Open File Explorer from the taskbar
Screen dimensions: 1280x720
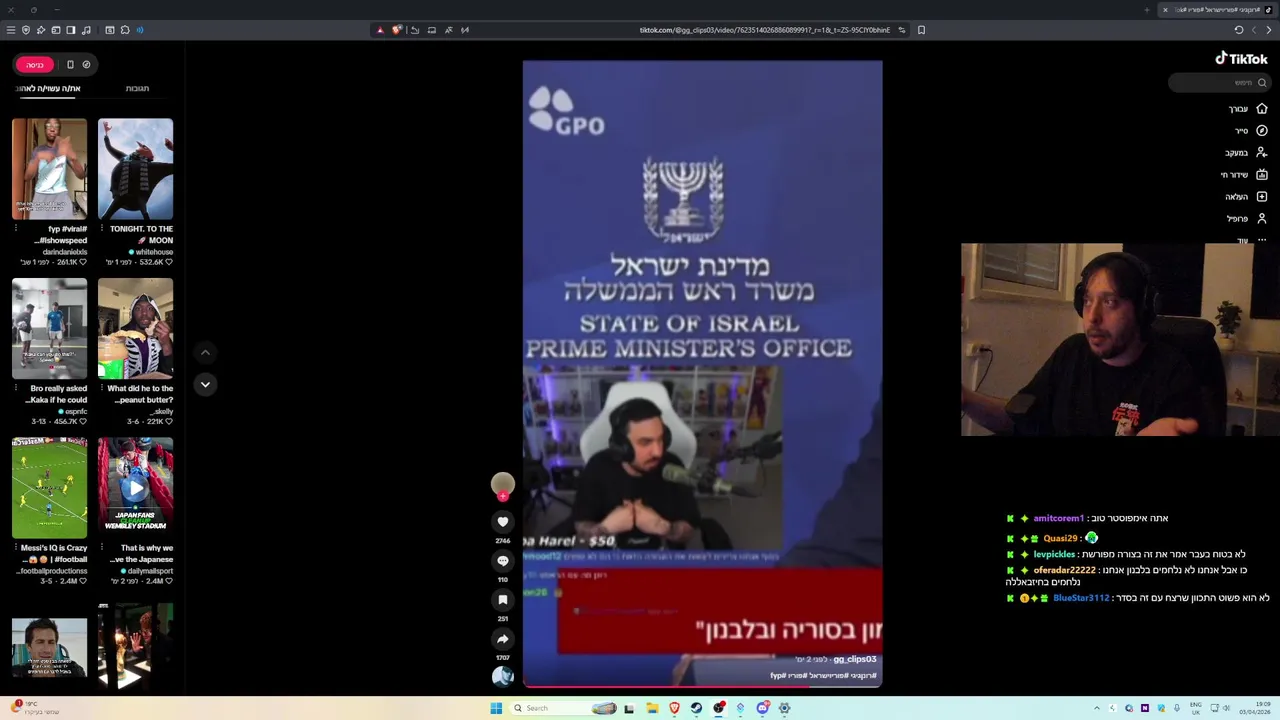click(652, 708)
